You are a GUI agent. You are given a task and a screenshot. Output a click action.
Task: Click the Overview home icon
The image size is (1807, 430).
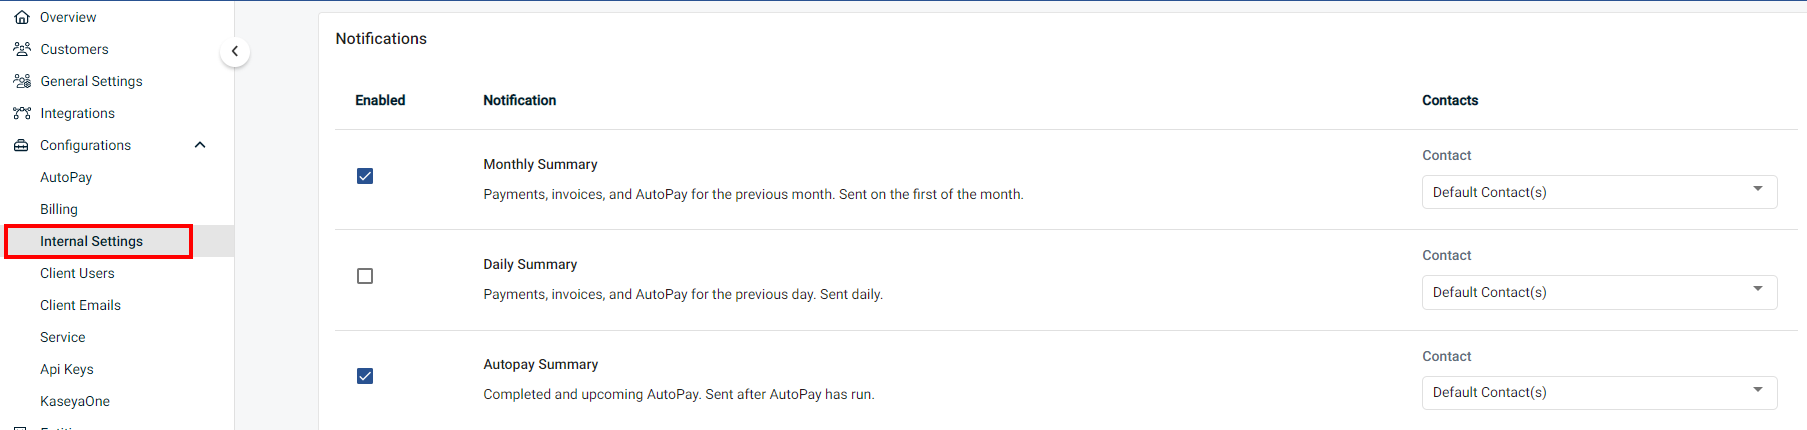(22, 17)
